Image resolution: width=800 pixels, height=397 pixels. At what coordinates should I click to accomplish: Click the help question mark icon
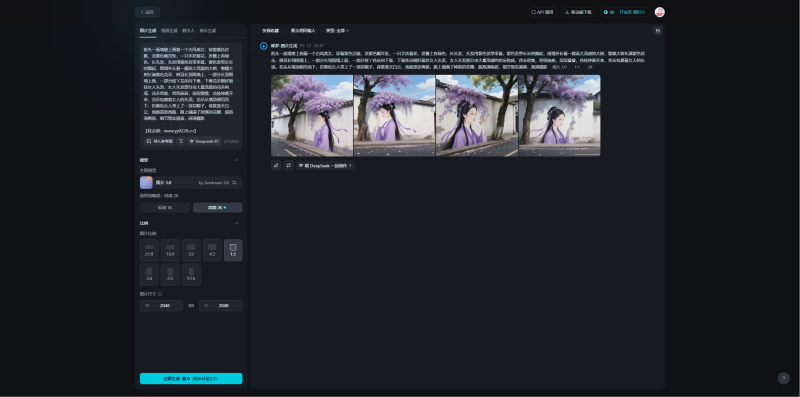tap(783, 378)
